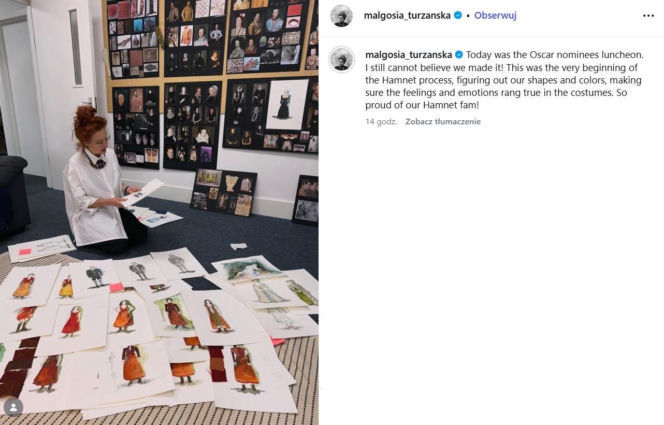
Task: Click the post caption text
Action: [504, 80]
